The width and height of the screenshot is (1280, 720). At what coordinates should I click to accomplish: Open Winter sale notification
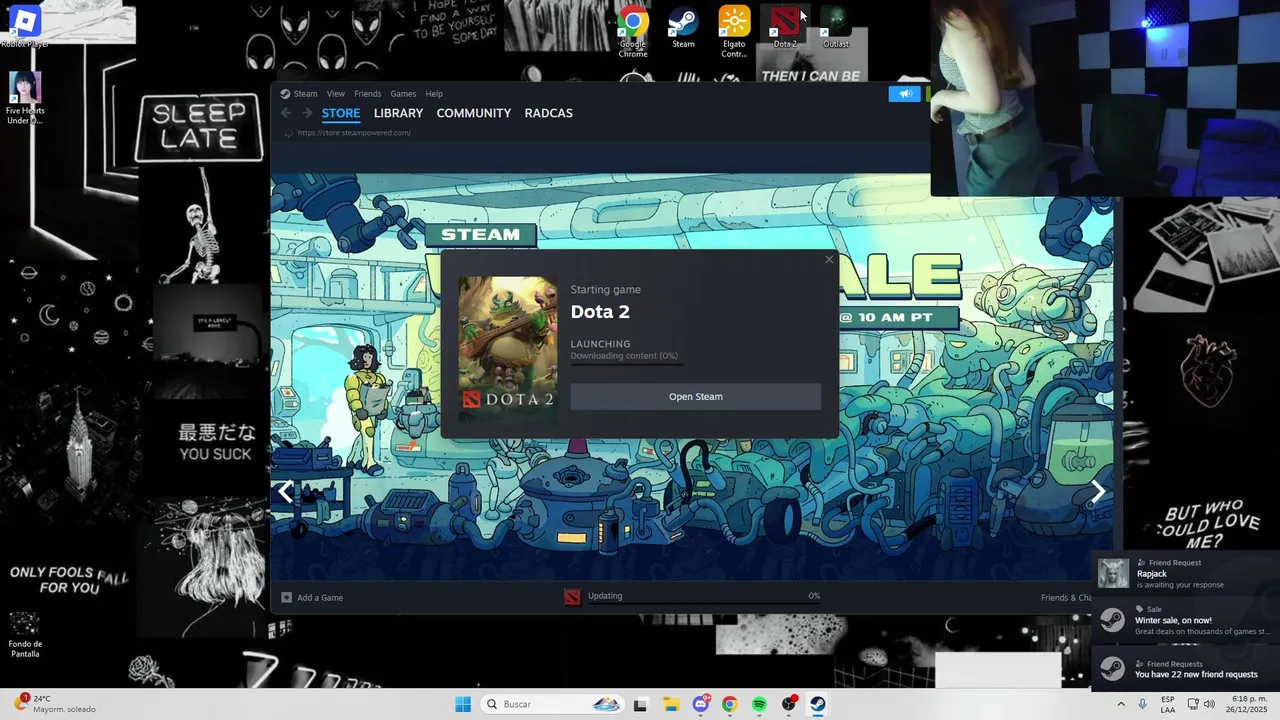pos(1185,621)
